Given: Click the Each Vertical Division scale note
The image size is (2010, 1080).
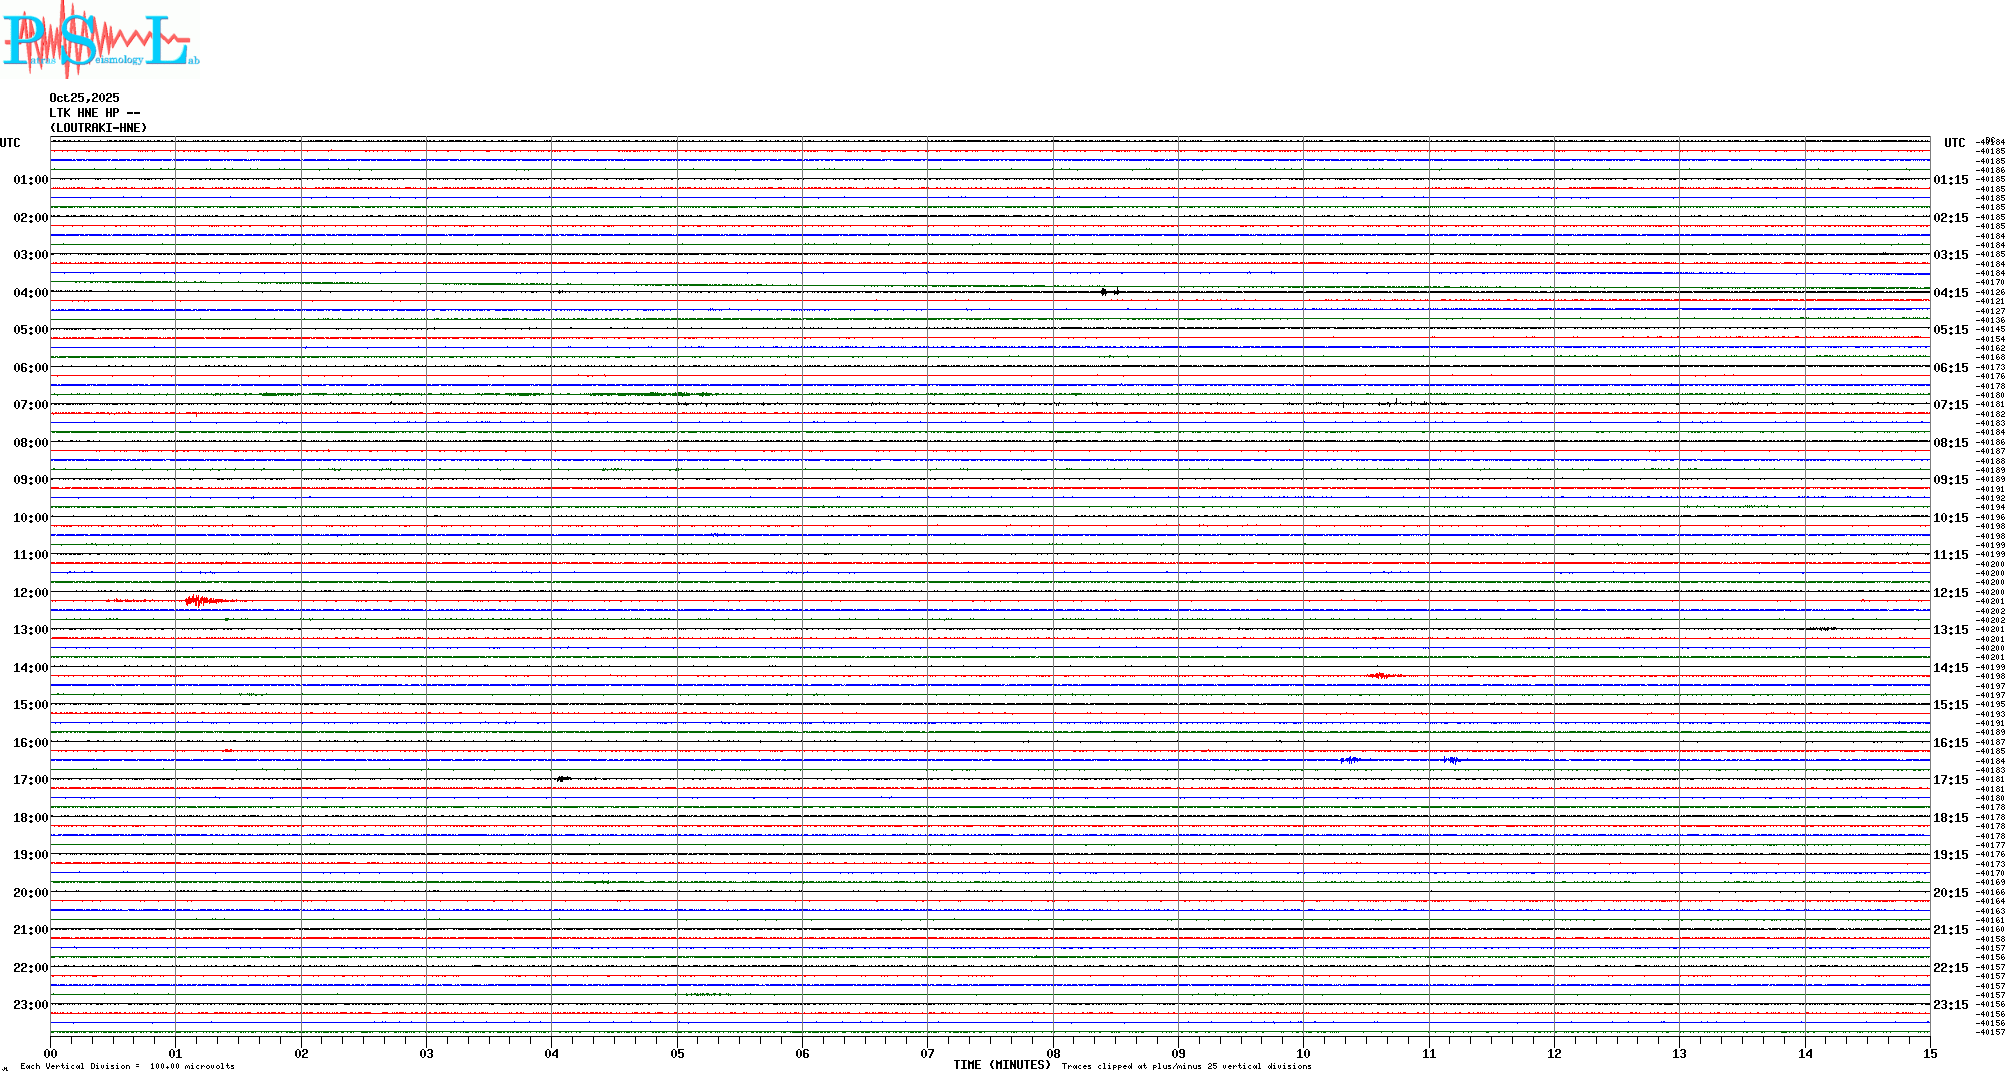Looking at the screenshot, I should [x=127, y=1066].
